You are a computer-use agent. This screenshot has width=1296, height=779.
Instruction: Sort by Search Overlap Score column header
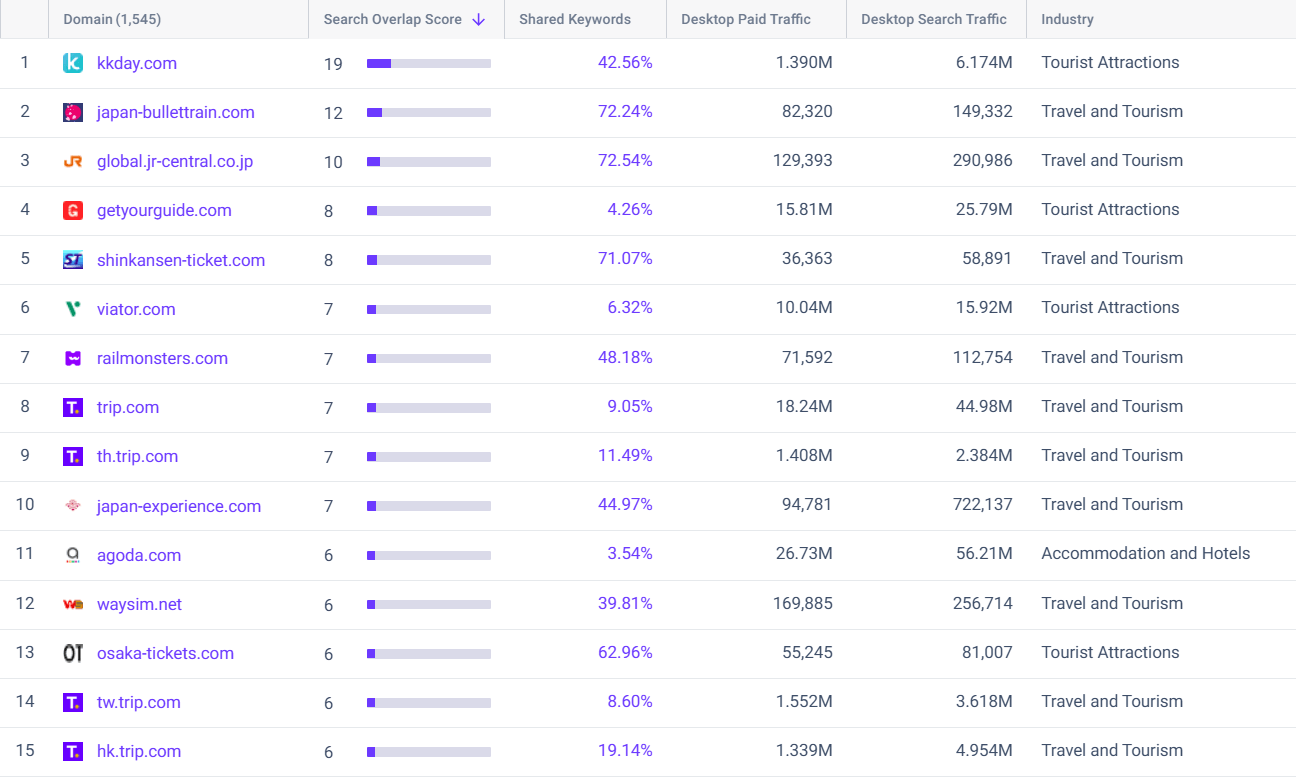point(393,19)
